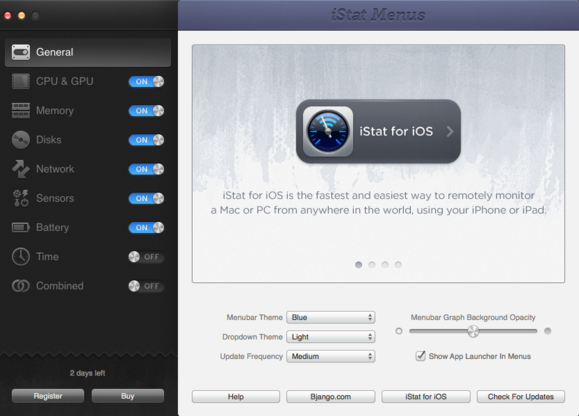
Task: Select the General sidebar item
Action: (x=88, y=52)
